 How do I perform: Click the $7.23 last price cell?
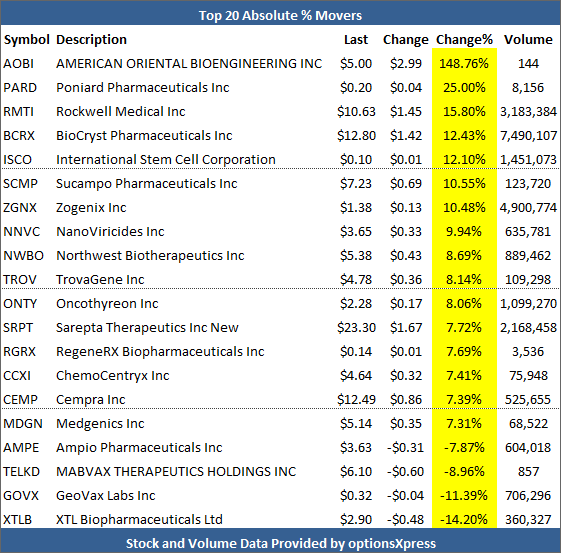356,183
